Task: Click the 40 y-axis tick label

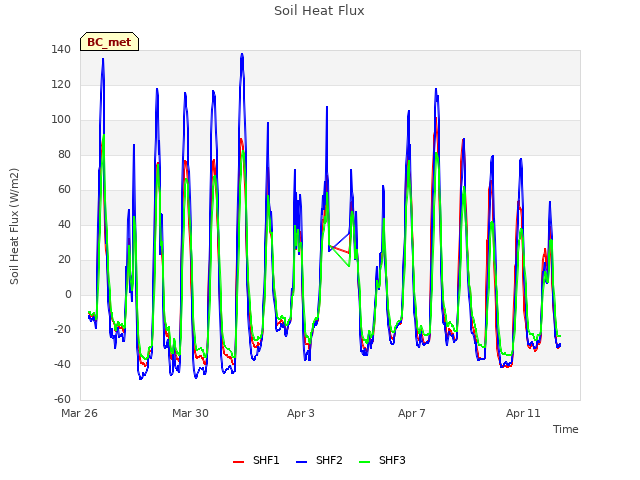Action: click(x=64, y=224)
